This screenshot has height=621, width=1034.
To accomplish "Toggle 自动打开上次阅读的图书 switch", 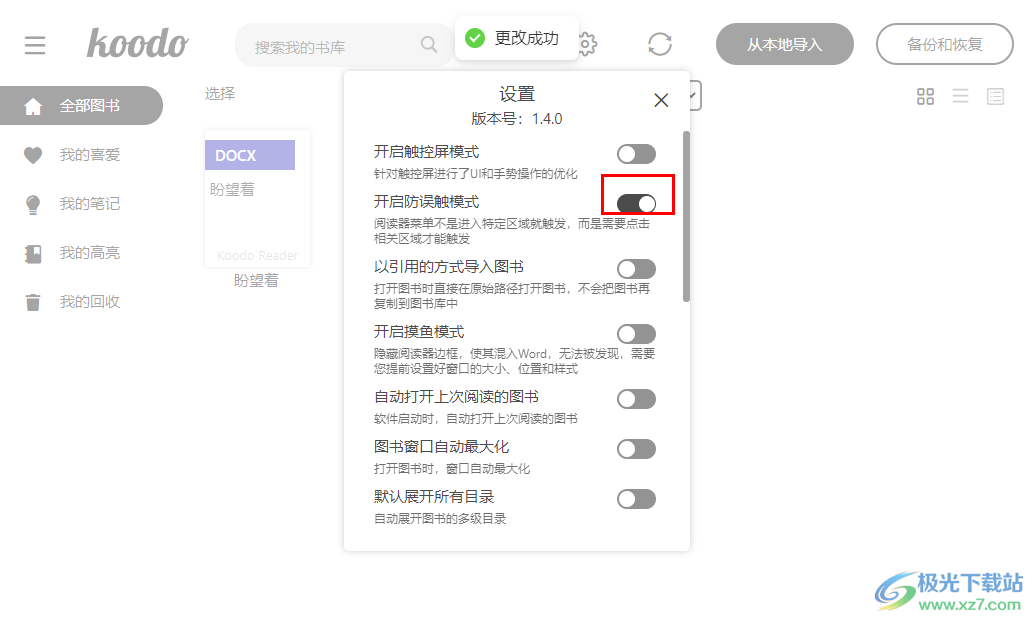I will coord(636,399).
